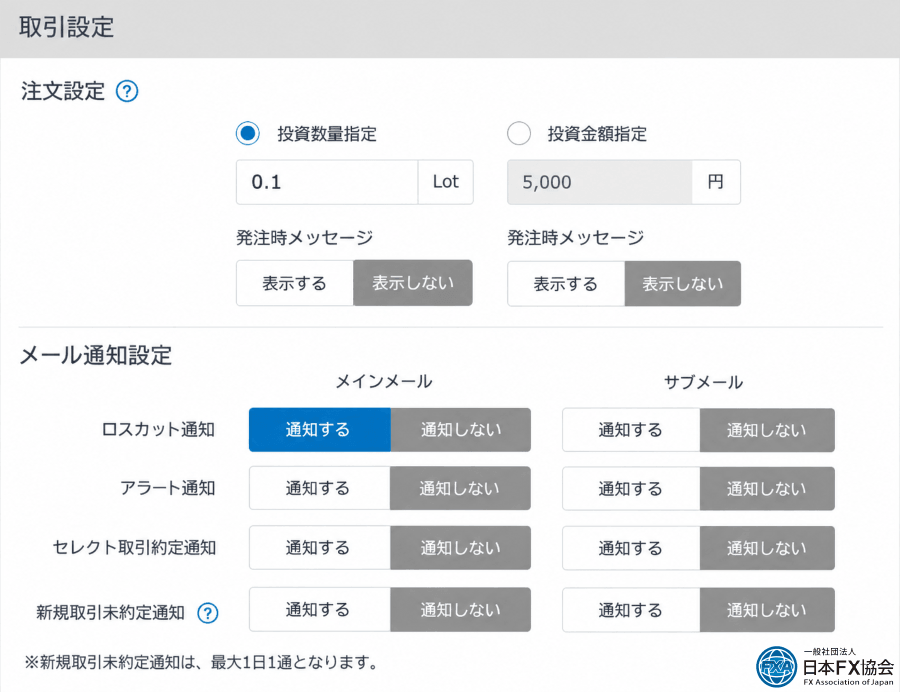The height and width of the screenshot is (692, 900).
Task: Enable アラート通知 for main mail
Action: [x=319, y=488]
